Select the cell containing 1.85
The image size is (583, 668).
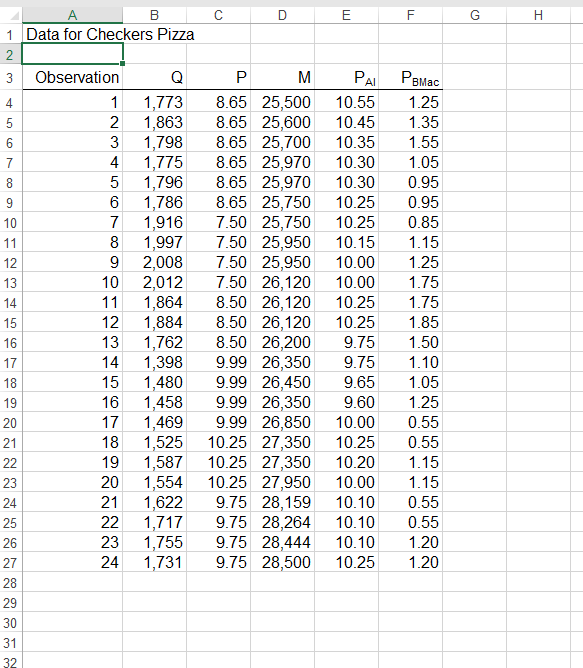410,322
